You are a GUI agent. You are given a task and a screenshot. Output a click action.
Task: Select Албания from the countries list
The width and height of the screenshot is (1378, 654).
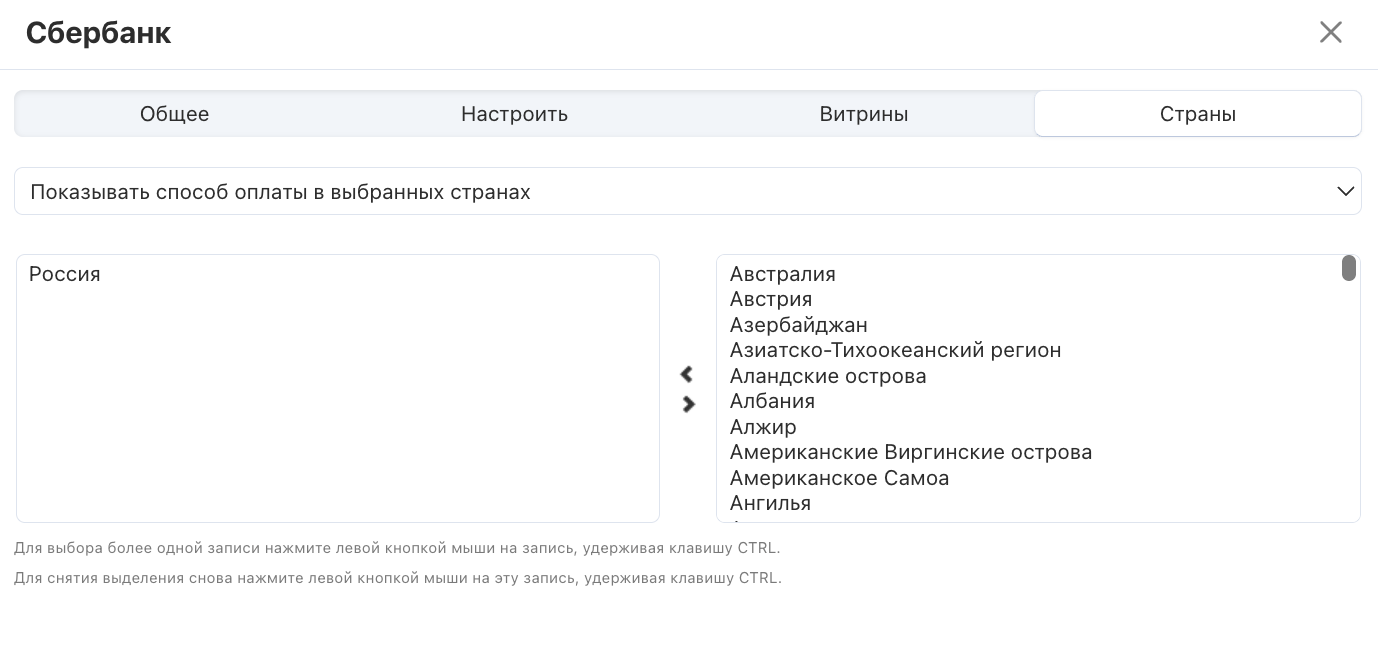tap(772, 401)
